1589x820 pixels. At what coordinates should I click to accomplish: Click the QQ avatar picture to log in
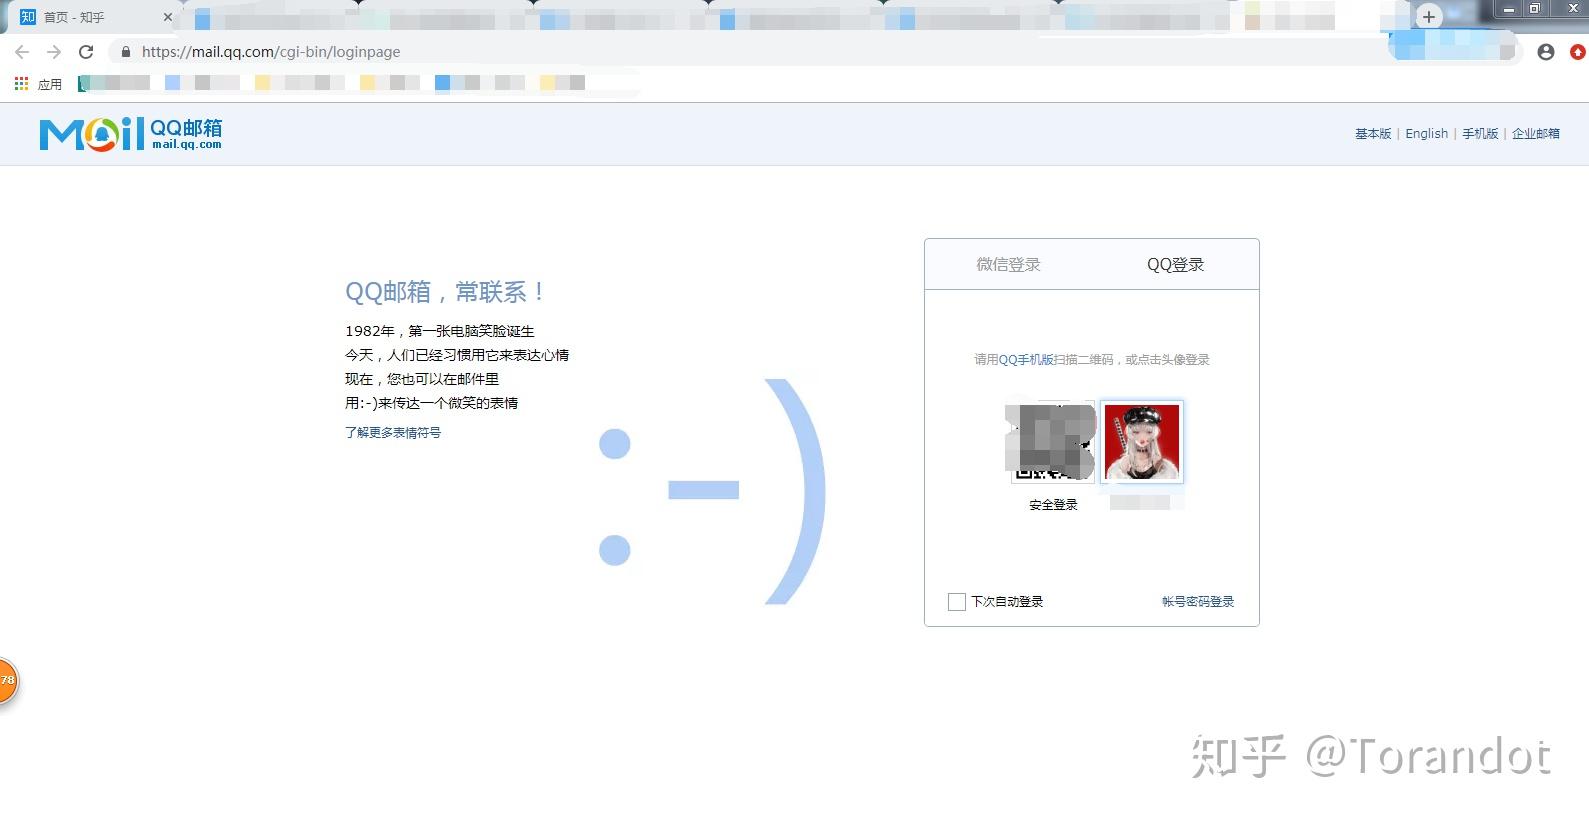pos(1142,442)
